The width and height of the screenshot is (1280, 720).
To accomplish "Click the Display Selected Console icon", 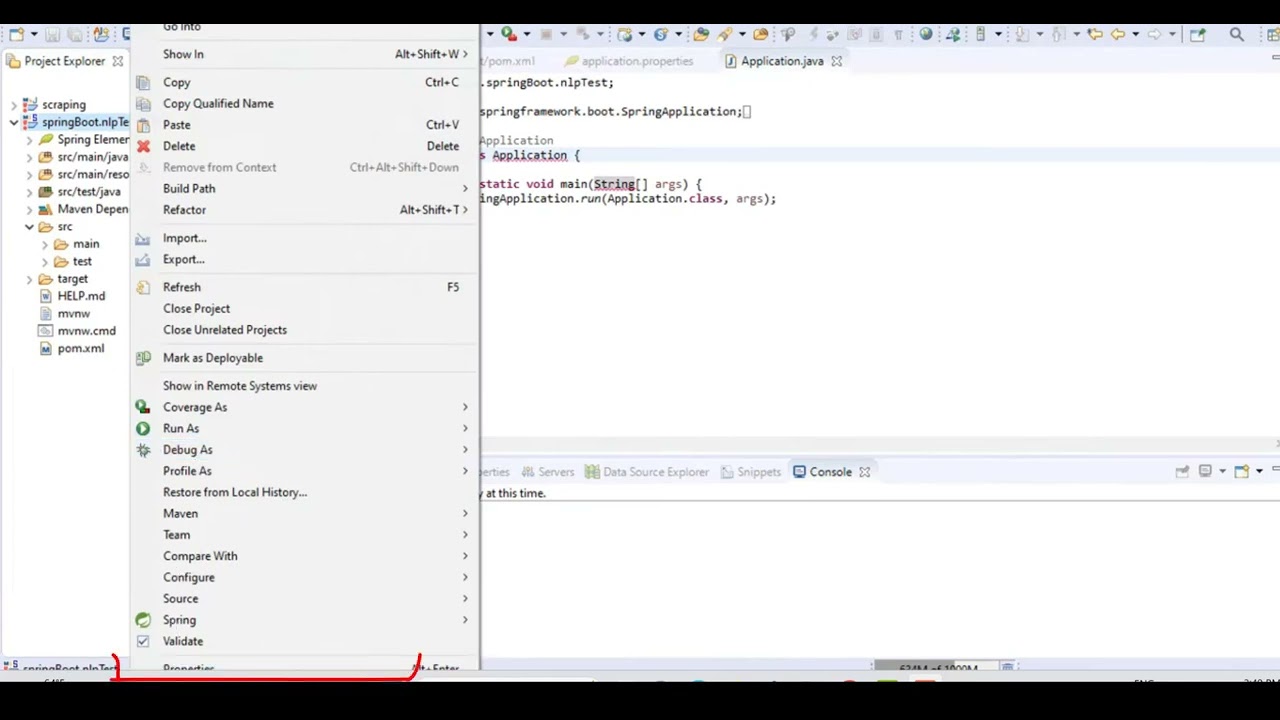I will (x=1205, y=471).
